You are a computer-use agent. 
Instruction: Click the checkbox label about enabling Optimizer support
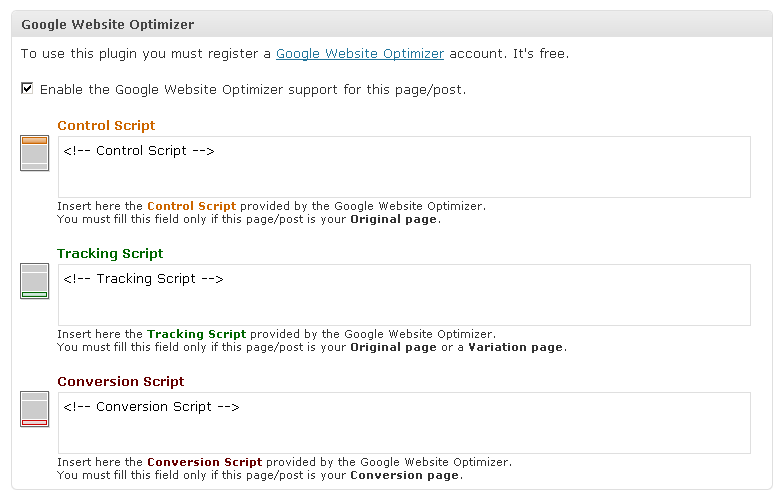[253, 90]
